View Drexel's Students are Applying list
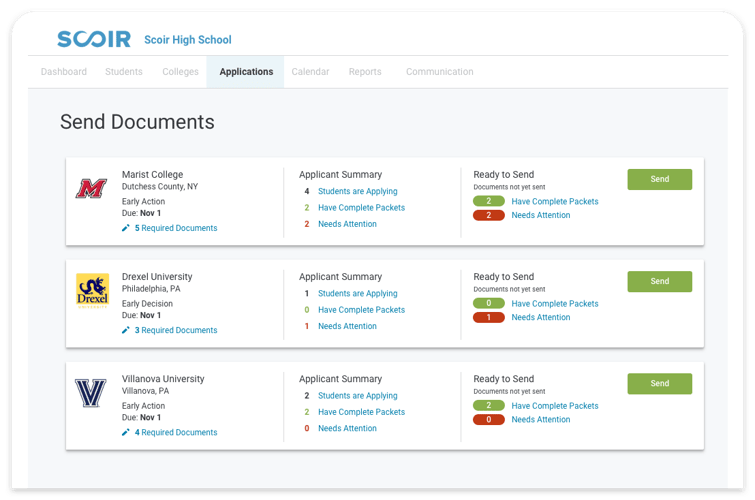The width and height of the screenshot is (755, 500). coord(358,293)
